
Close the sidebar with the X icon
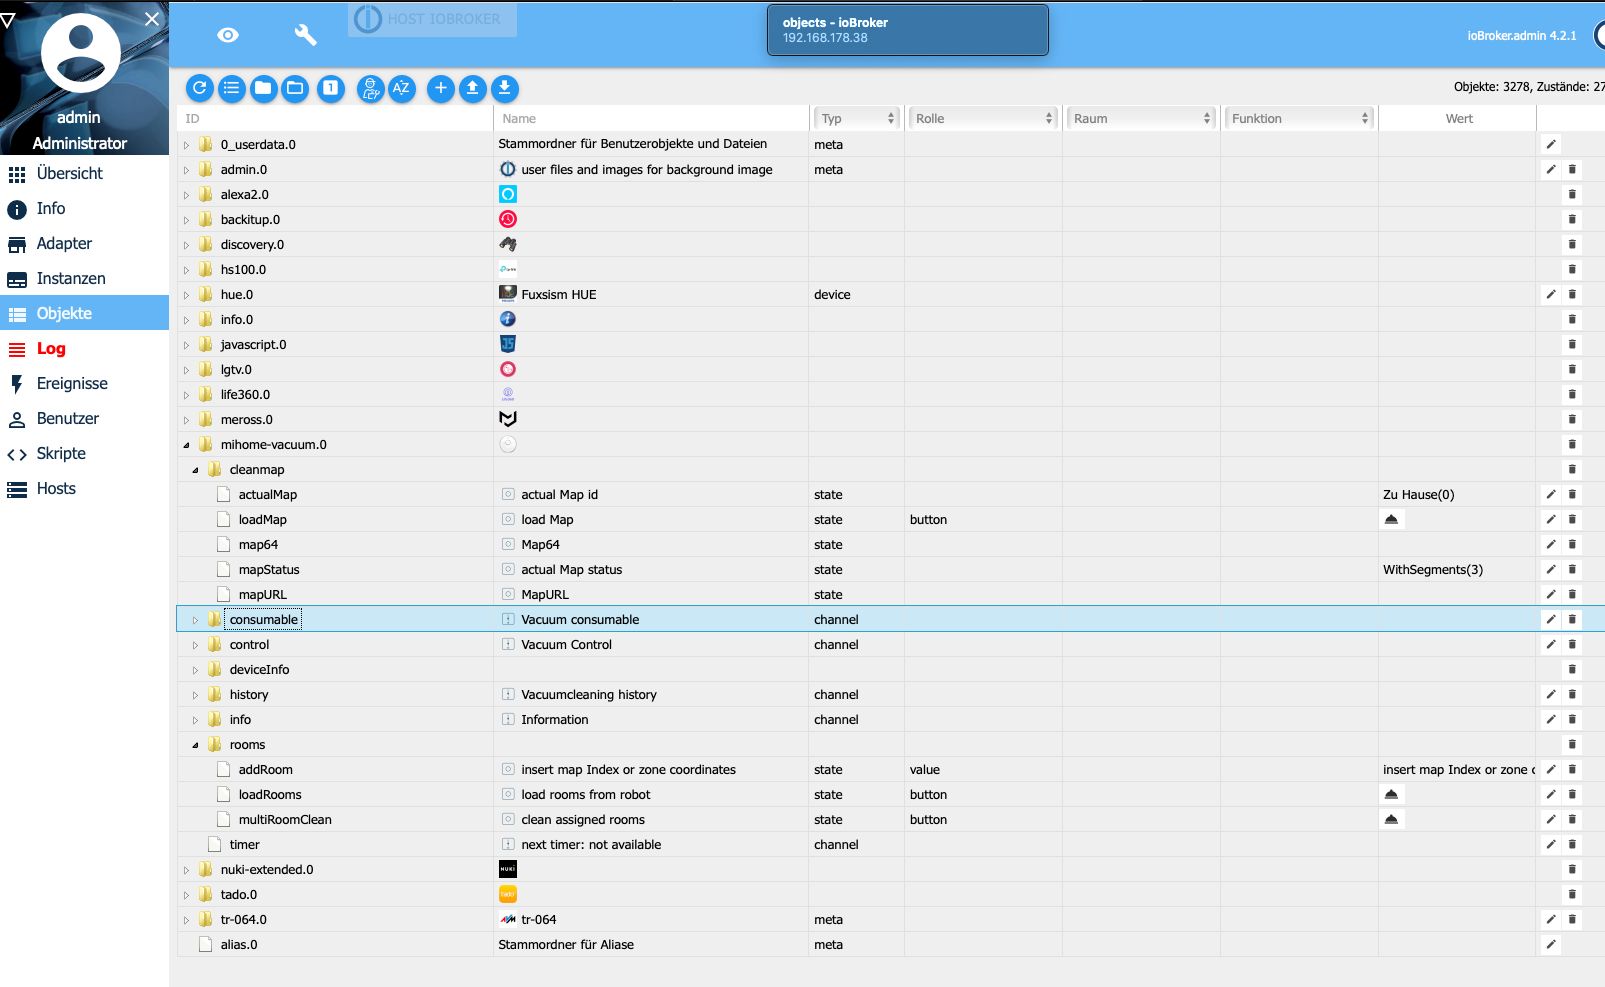152,19
